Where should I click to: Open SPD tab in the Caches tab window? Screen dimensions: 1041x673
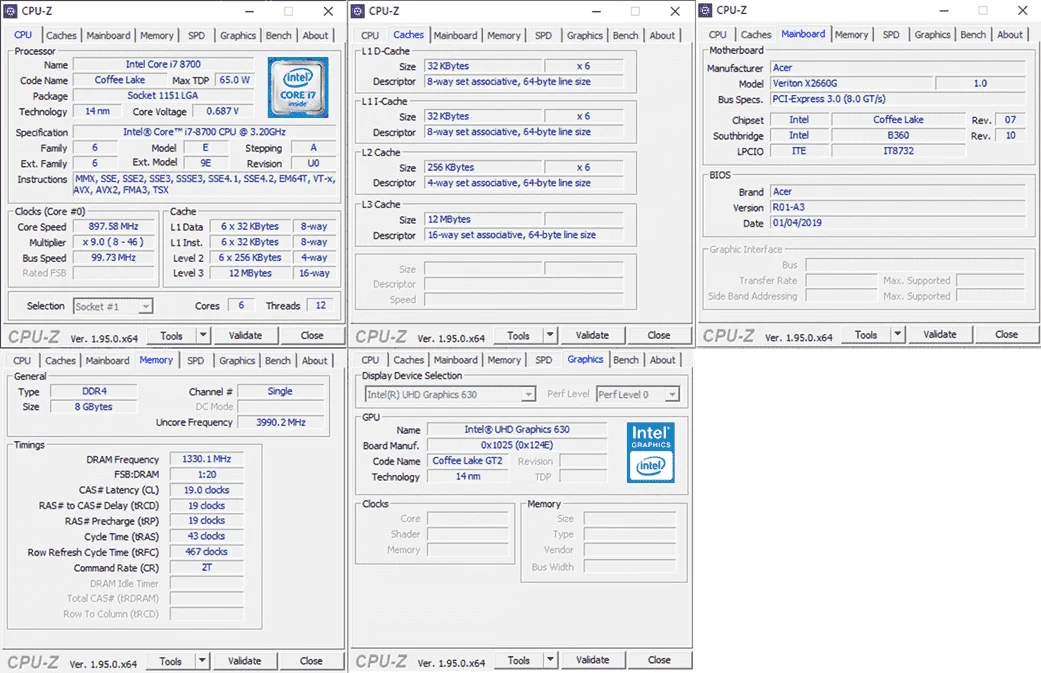pyautogui.click(x=543, y=35)
